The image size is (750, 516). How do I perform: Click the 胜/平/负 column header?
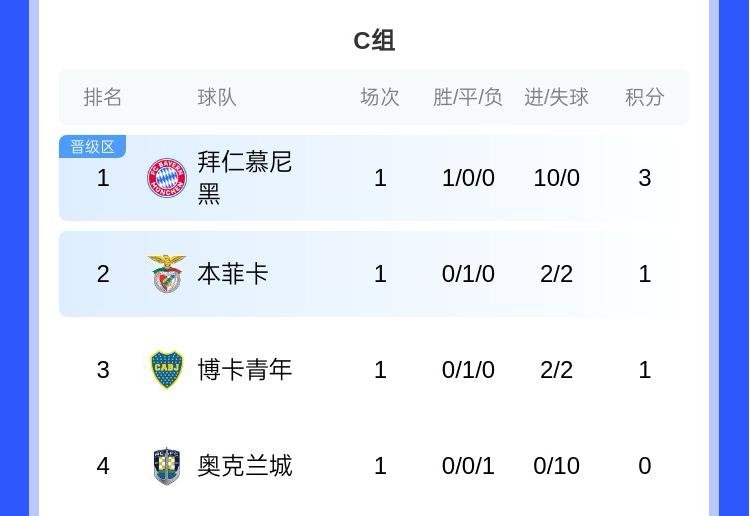(468, 97)
